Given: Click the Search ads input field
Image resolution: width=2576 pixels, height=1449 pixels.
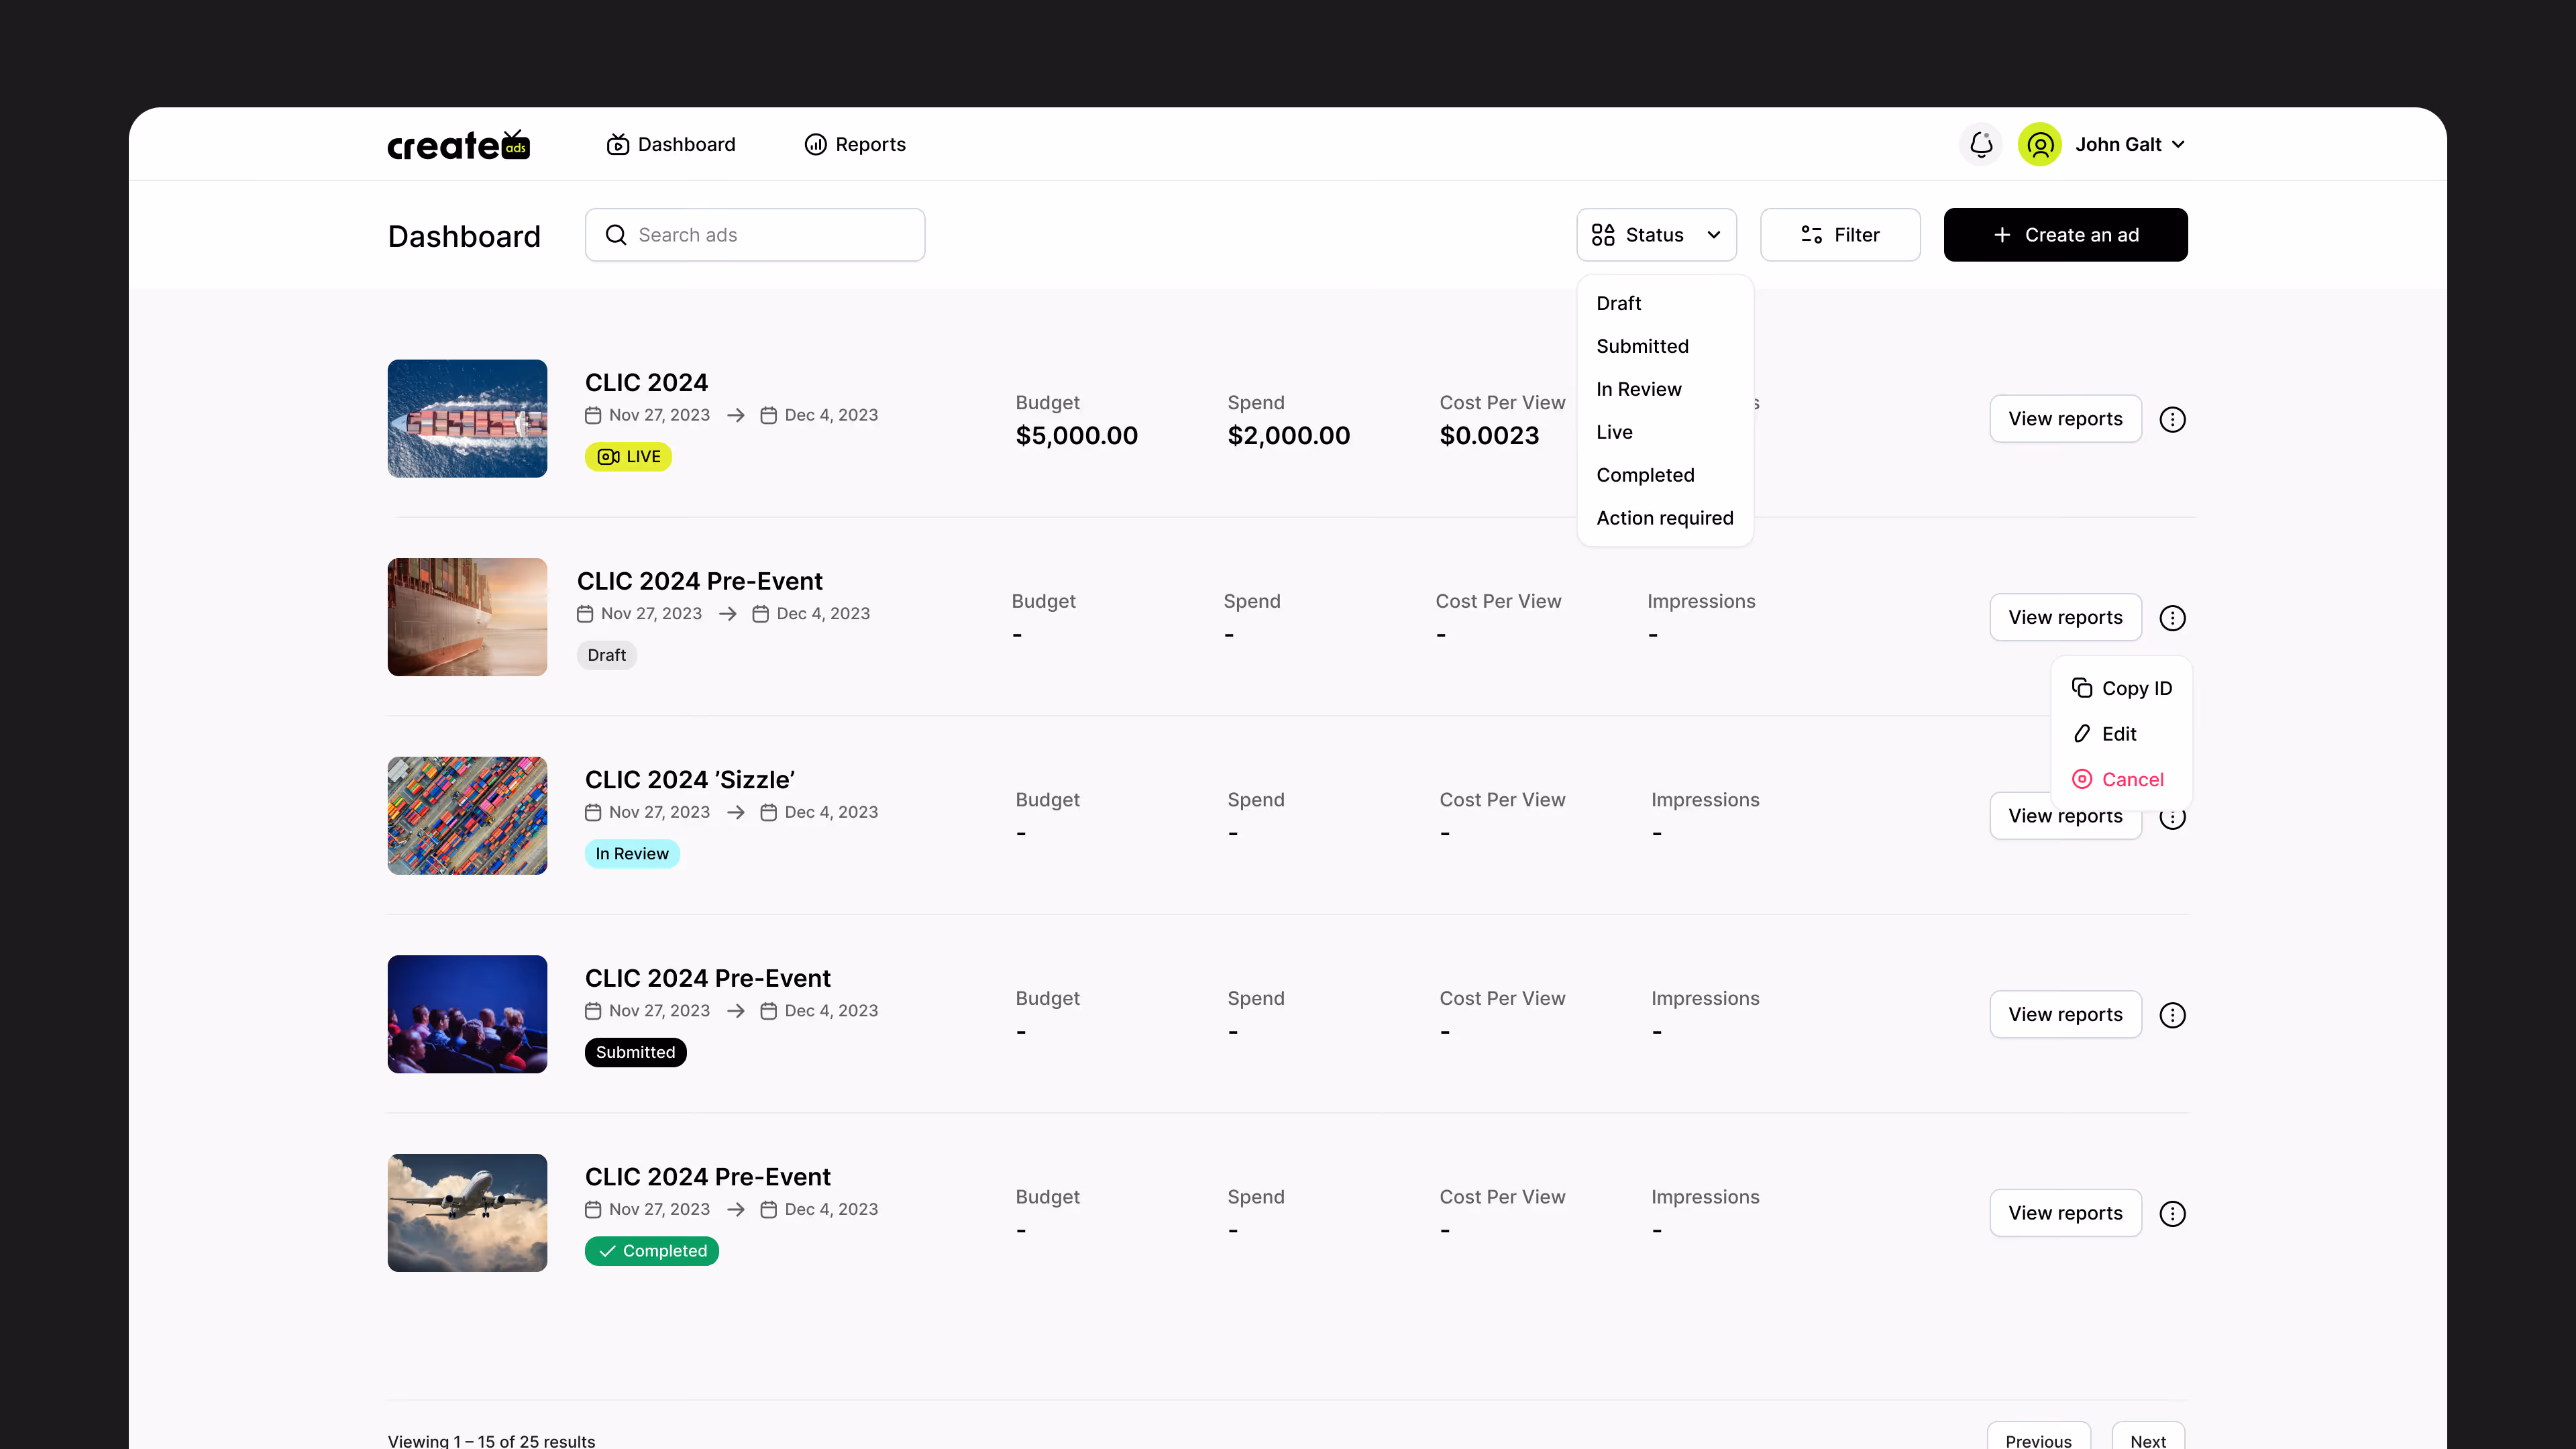Looking at the screenshot, I should (x=755, y=235).
